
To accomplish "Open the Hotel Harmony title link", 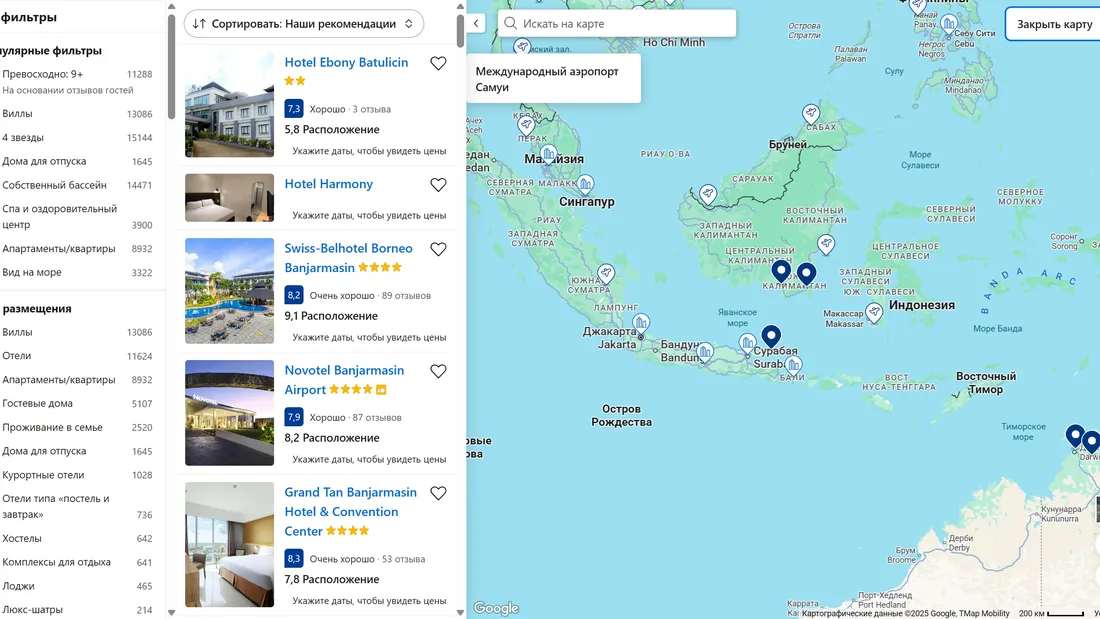I will click(328, 184).
